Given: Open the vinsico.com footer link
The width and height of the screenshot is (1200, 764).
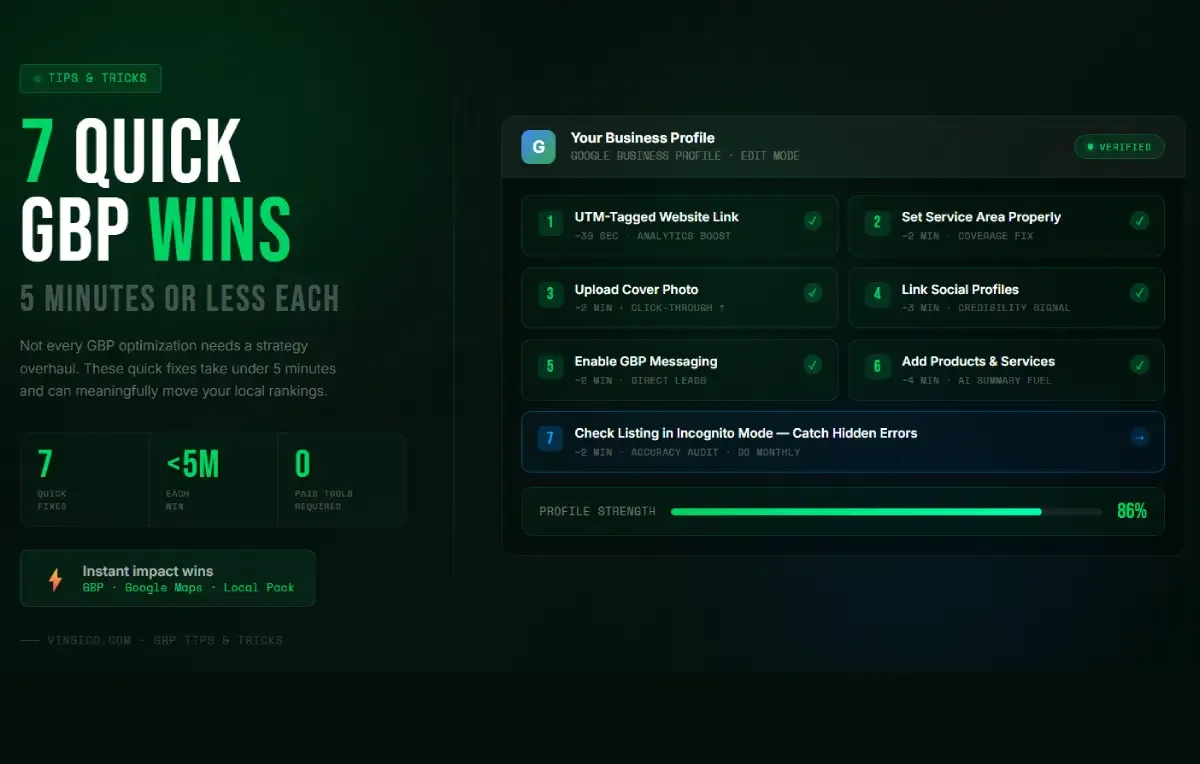Looking at the screenshot, I should coord(89,640).
